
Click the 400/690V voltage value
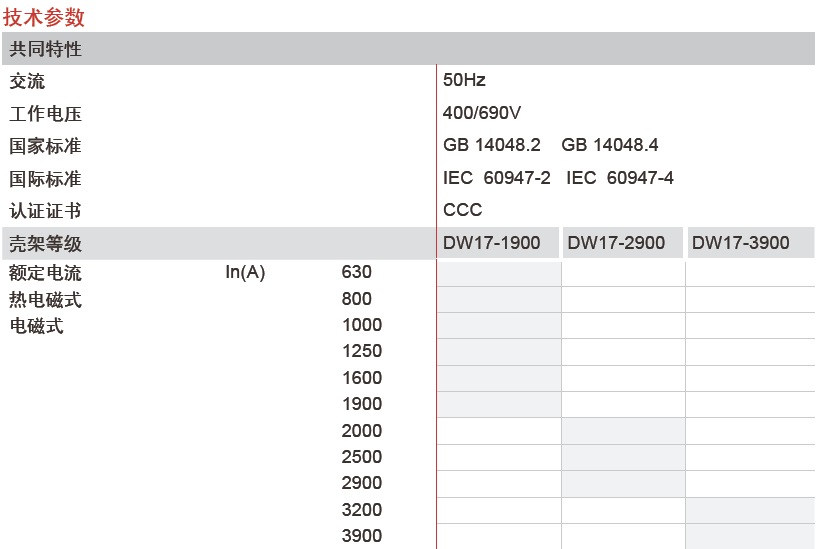click(x=482, y=113)
